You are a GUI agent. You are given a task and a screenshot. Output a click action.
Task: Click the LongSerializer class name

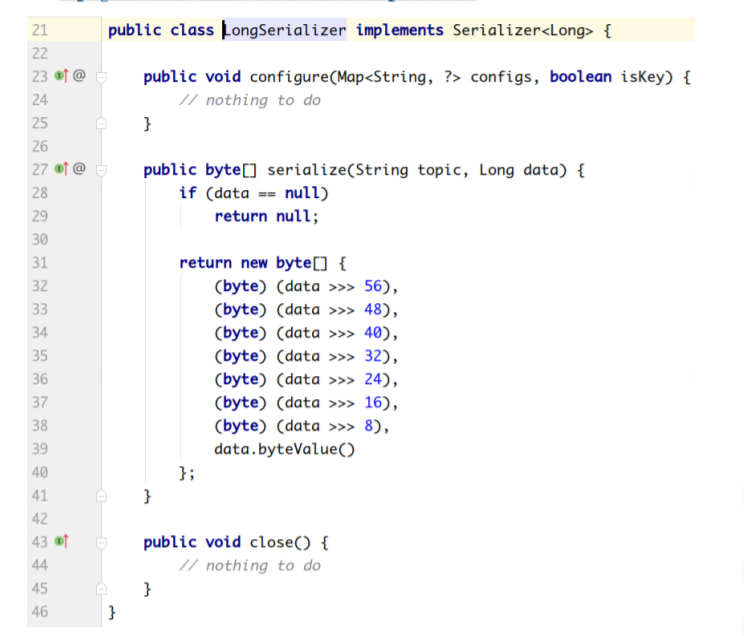tap(285, 30)
